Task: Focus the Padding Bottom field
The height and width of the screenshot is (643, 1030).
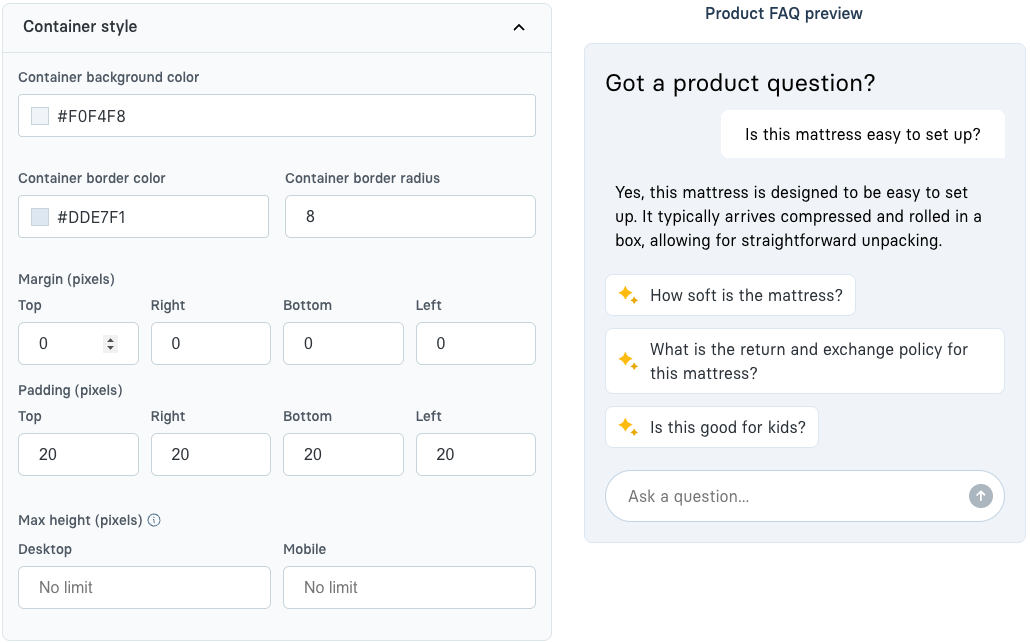Action: coord(343,455)
